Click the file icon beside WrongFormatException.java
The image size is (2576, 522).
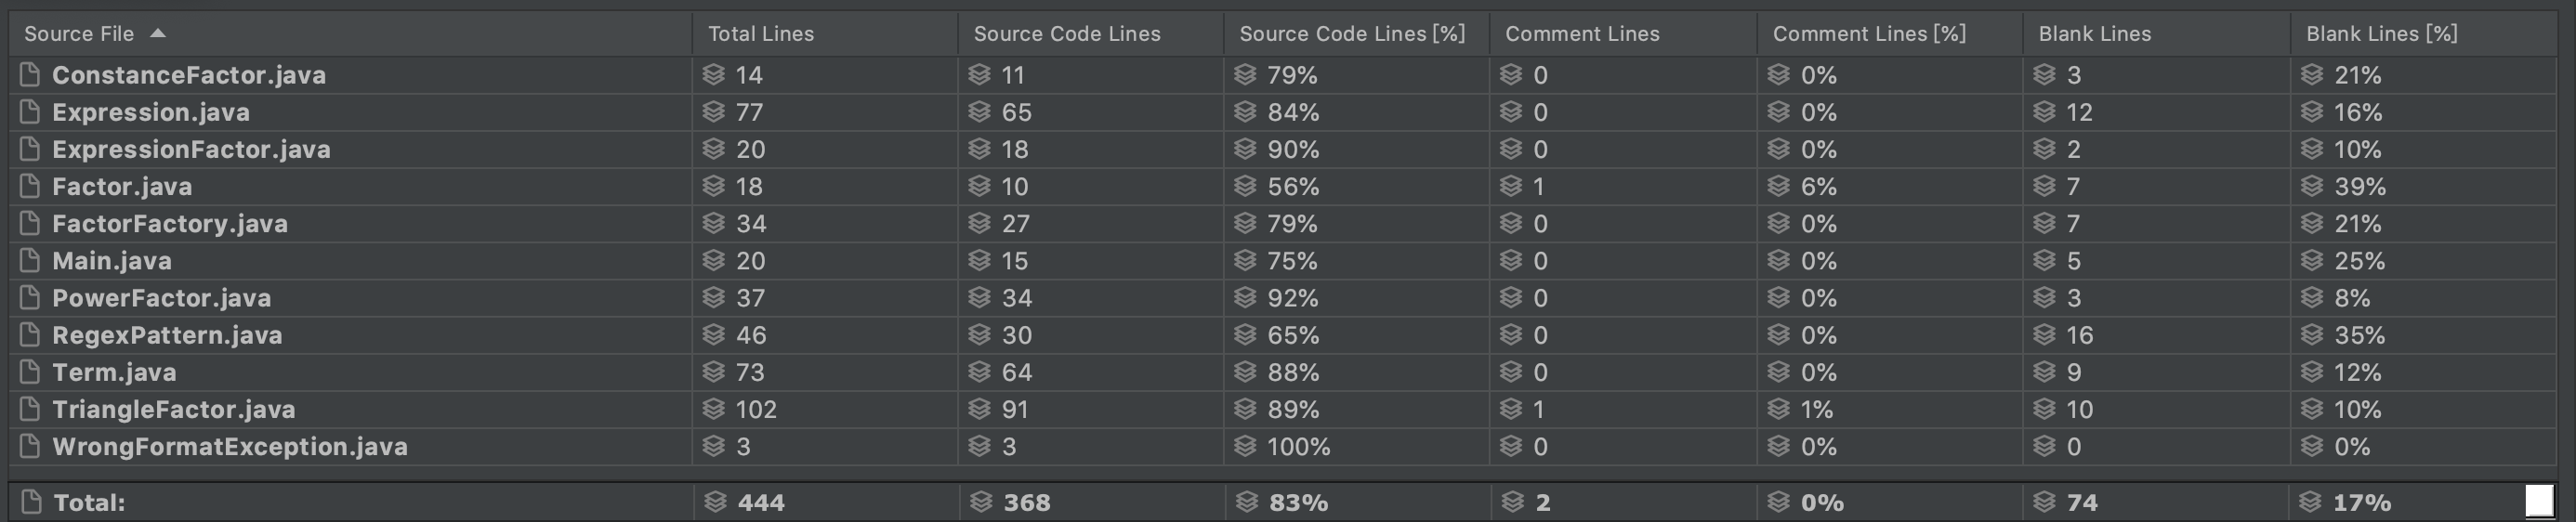point(30,446)
